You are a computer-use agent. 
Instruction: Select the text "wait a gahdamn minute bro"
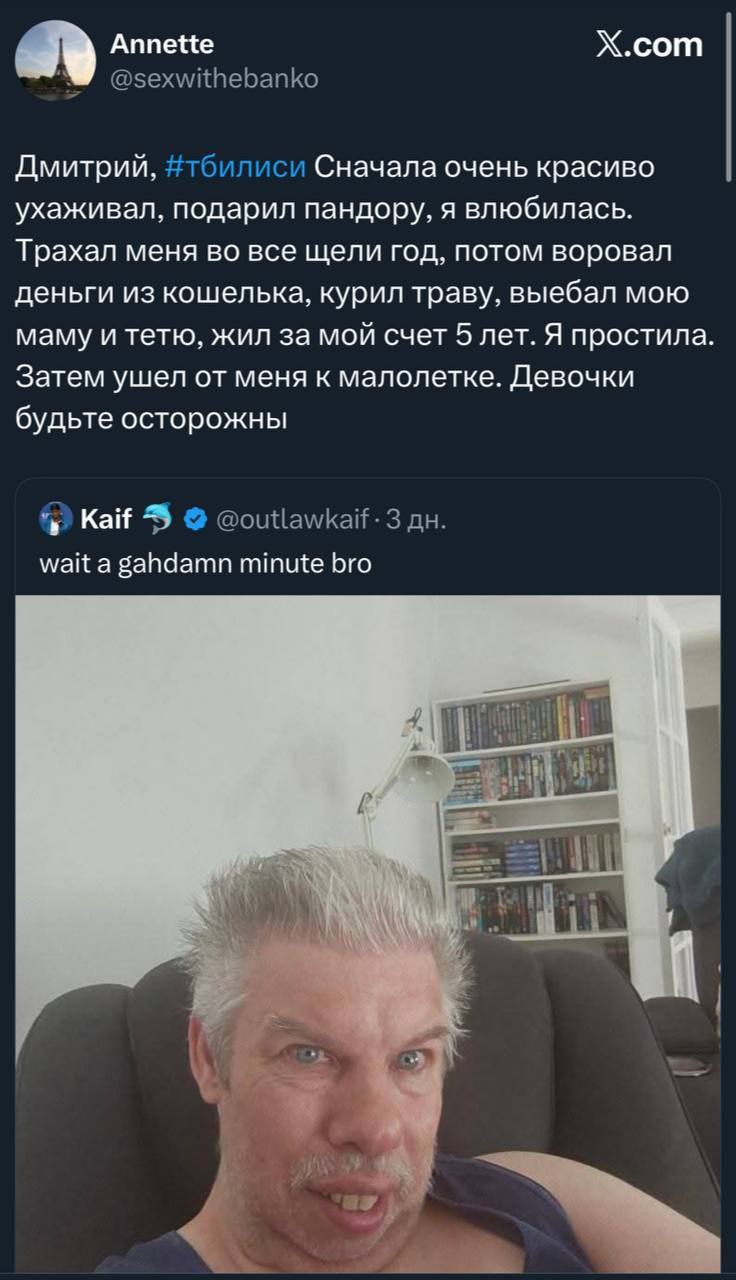(x=205, y=563)
